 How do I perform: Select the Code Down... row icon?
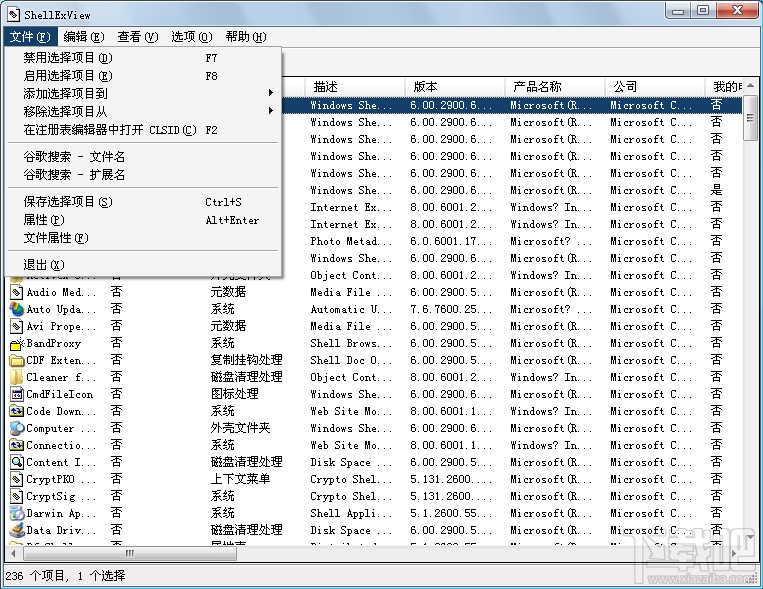tap(17, 411)
